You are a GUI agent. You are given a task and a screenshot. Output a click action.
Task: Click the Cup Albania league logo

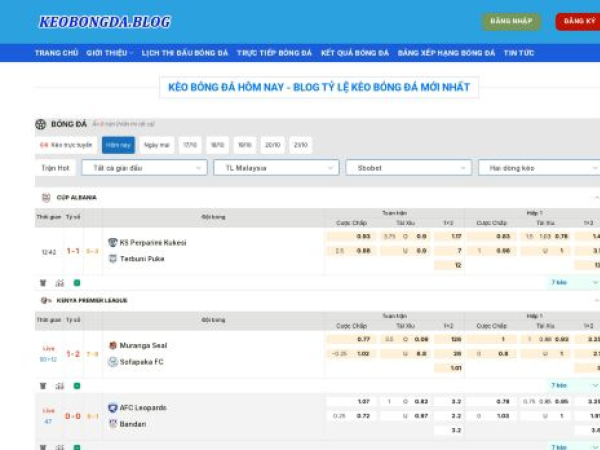[x=45, y=198]
